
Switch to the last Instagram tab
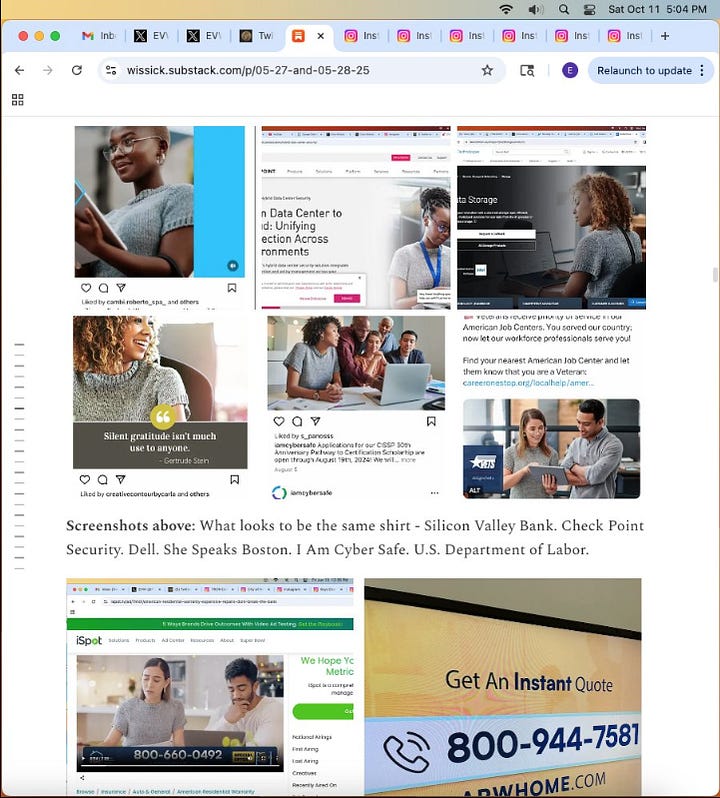tap(625, 36)
